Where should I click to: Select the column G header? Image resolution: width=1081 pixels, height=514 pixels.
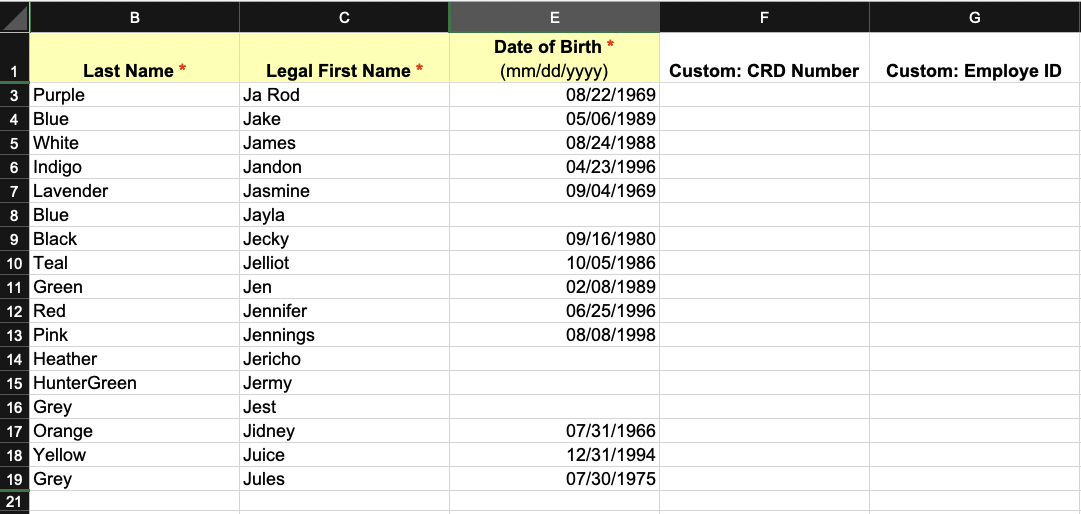(x=974, y=16)
